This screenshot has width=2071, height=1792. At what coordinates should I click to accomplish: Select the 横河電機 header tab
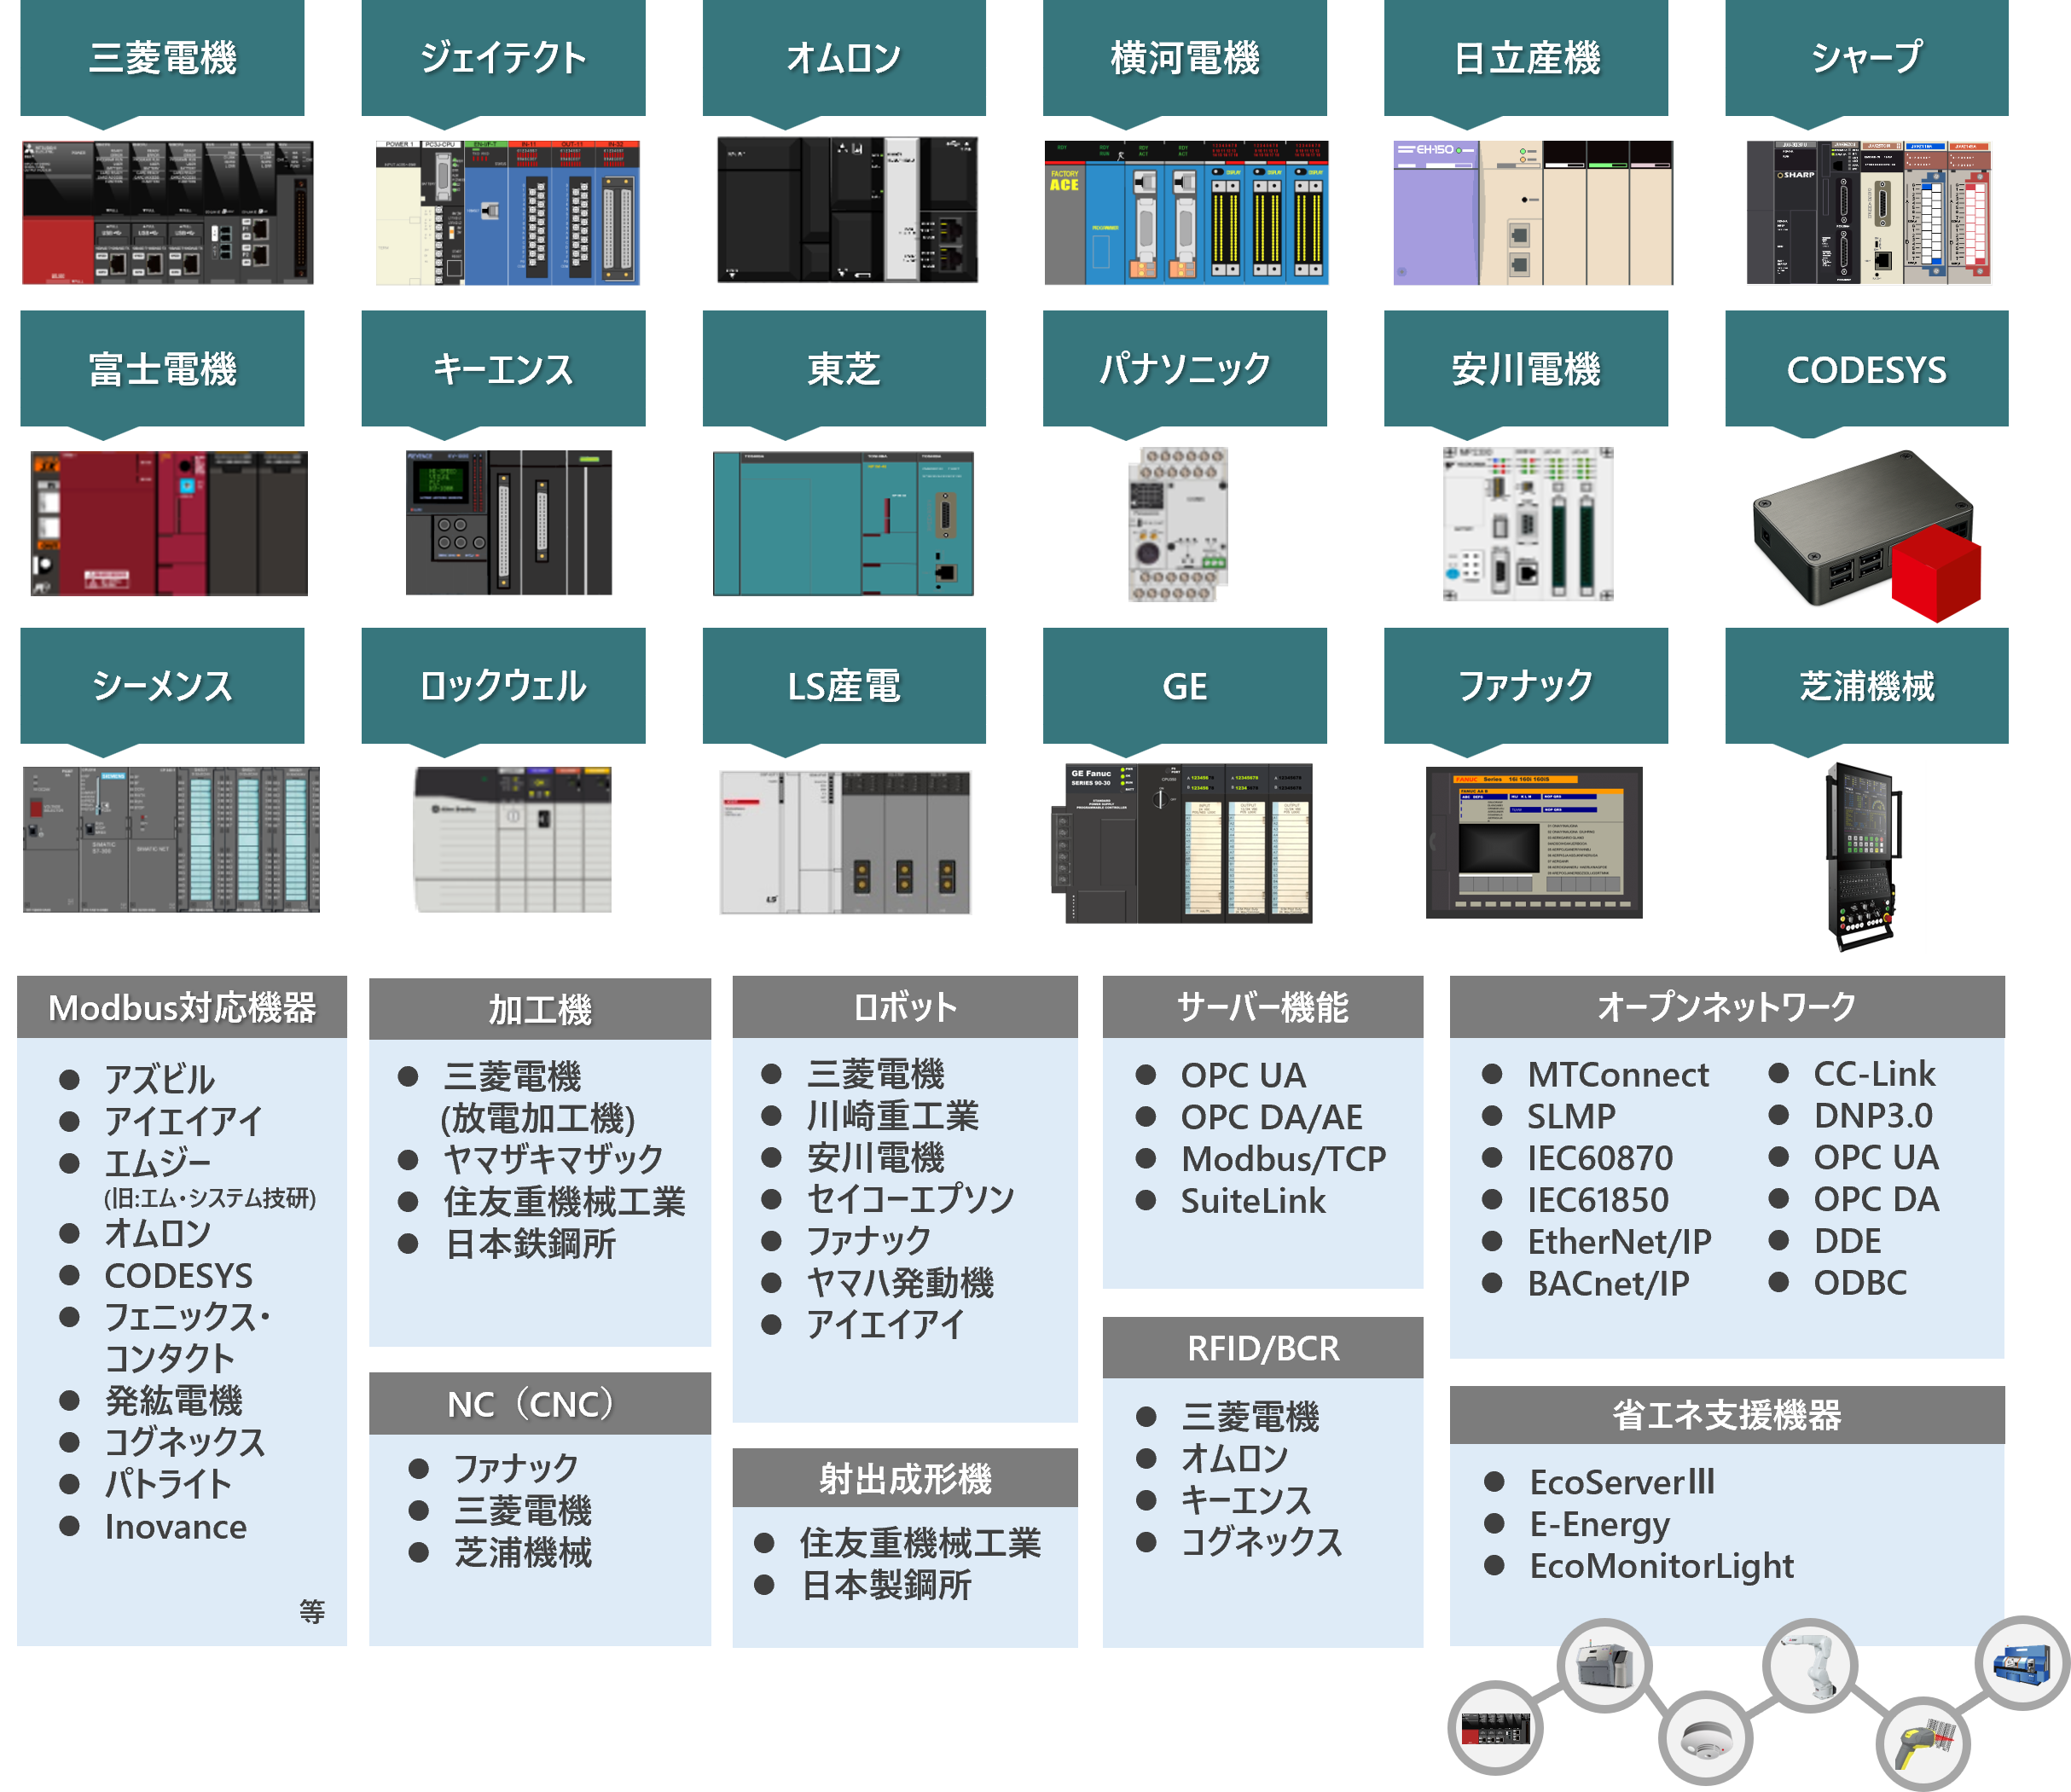point(1185,57)
